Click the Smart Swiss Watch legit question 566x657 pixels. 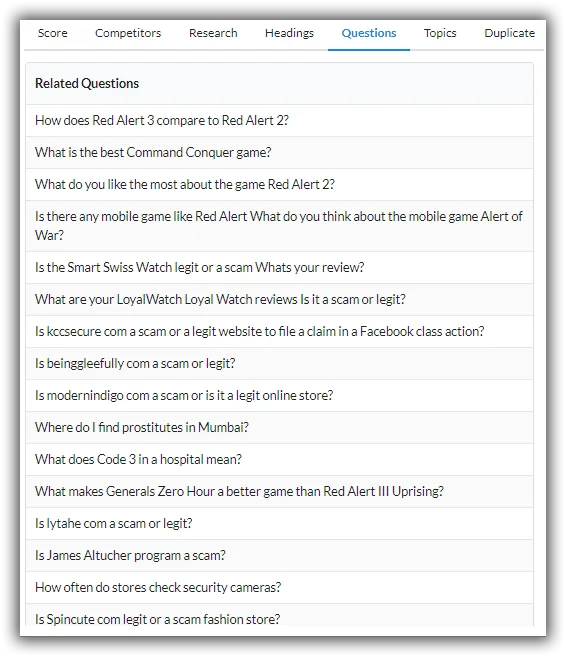click(x=279, y=267)
